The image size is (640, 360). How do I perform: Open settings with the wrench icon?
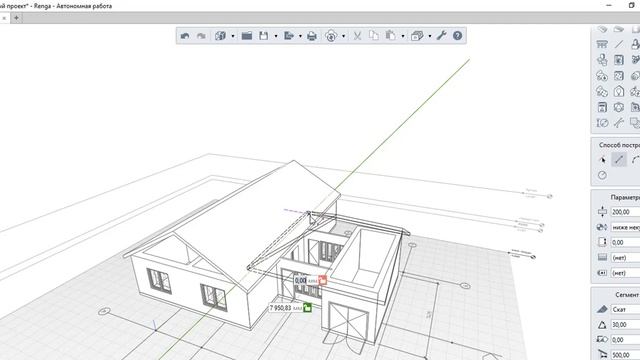coord(441,36)
